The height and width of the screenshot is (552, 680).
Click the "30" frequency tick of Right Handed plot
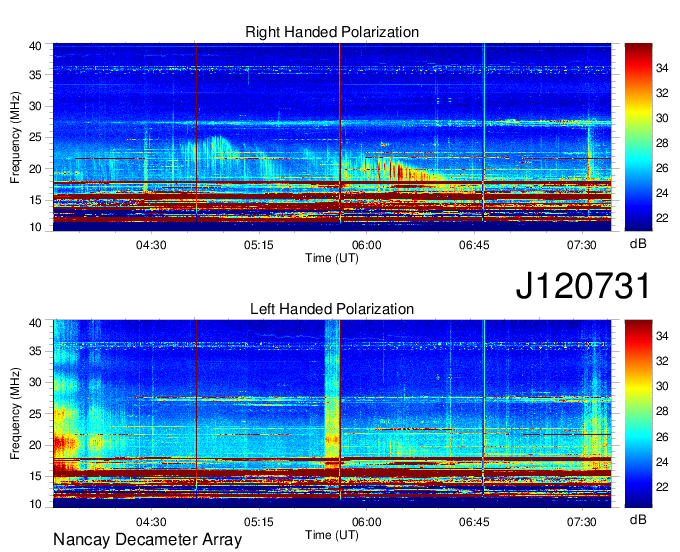[36, 106]
